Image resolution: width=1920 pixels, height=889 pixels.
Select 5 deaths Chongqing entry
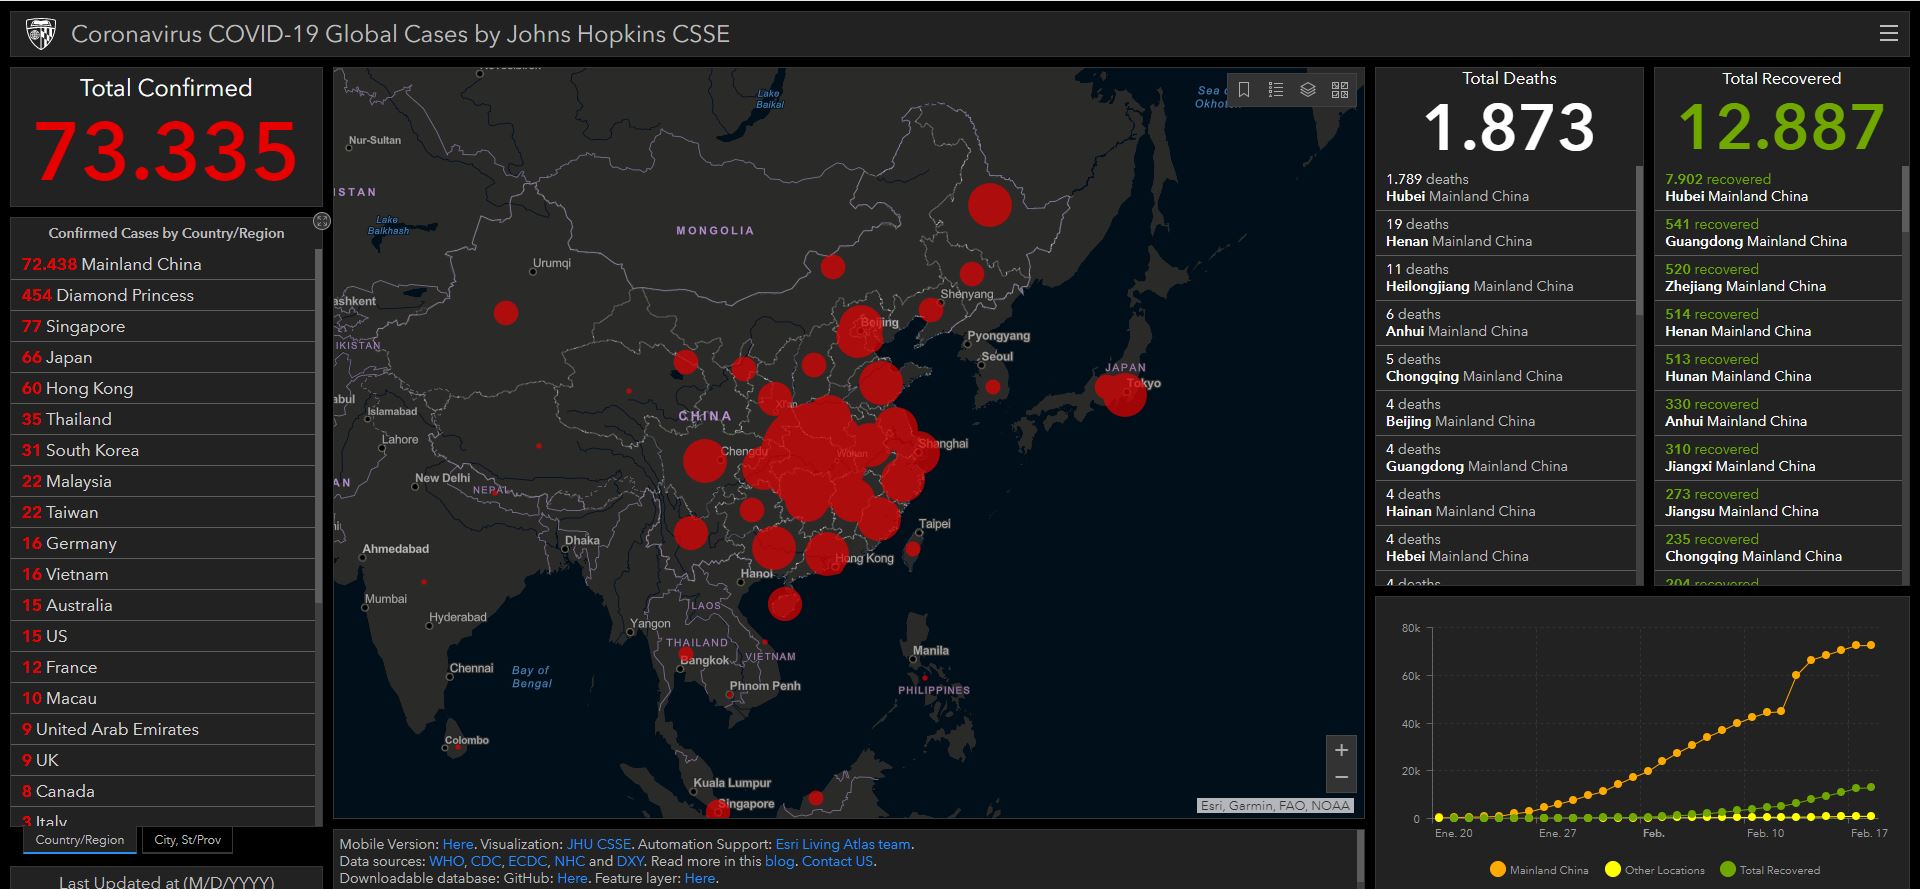pyautogui.click(x=1506, y=368)
